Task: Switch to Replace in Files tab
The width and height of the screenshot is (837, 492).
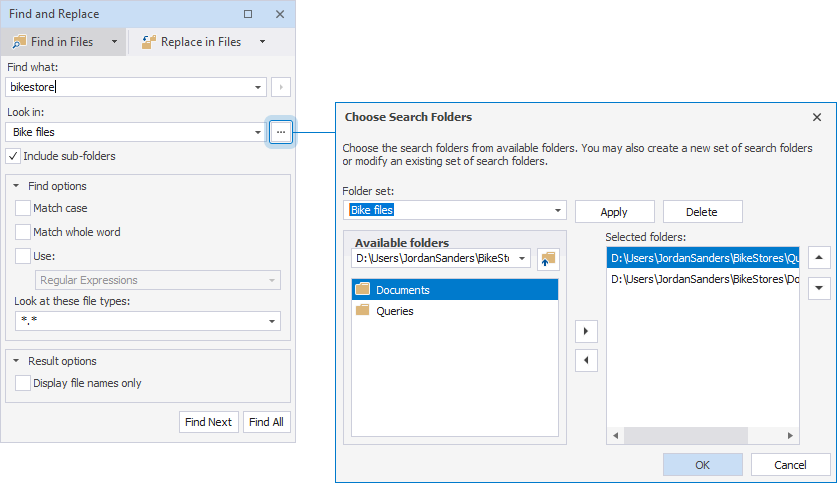Action: coord(192,42)
